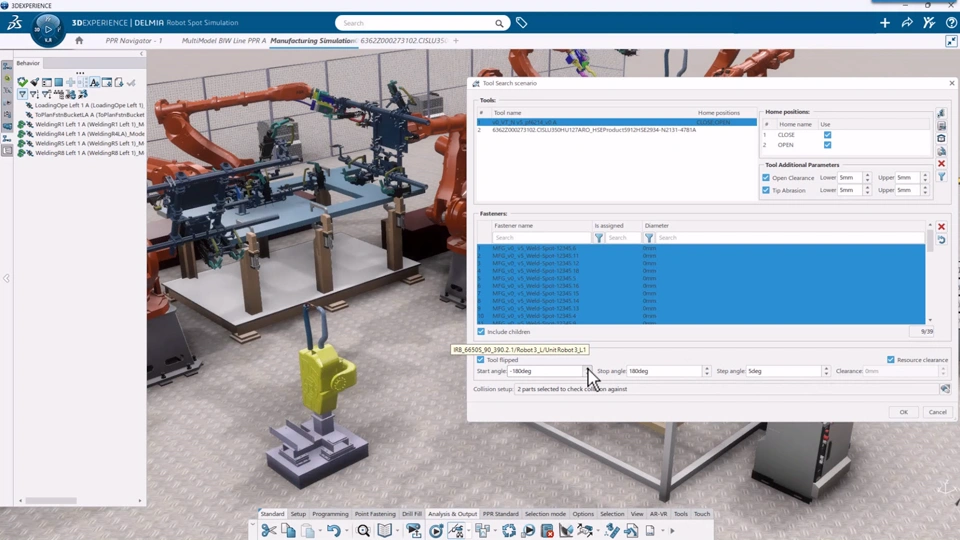Expand the bottom toolbar collapse chevron
The height and width of the screenshot is (540, 960).
pos(252,525)
